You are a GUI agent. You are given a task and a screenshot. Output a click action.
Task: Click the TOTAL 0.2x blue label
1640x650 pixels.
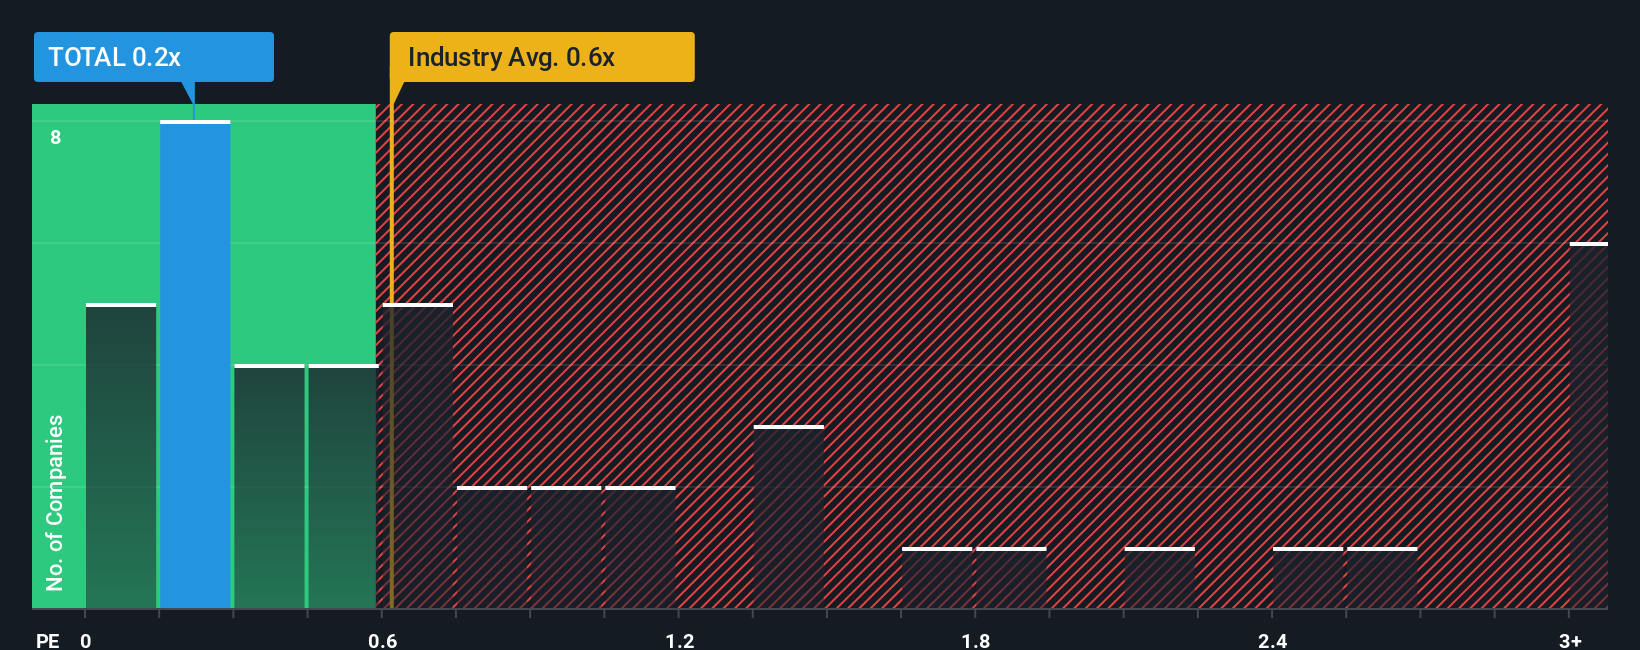pyautogui.click(x=153, y=57)
